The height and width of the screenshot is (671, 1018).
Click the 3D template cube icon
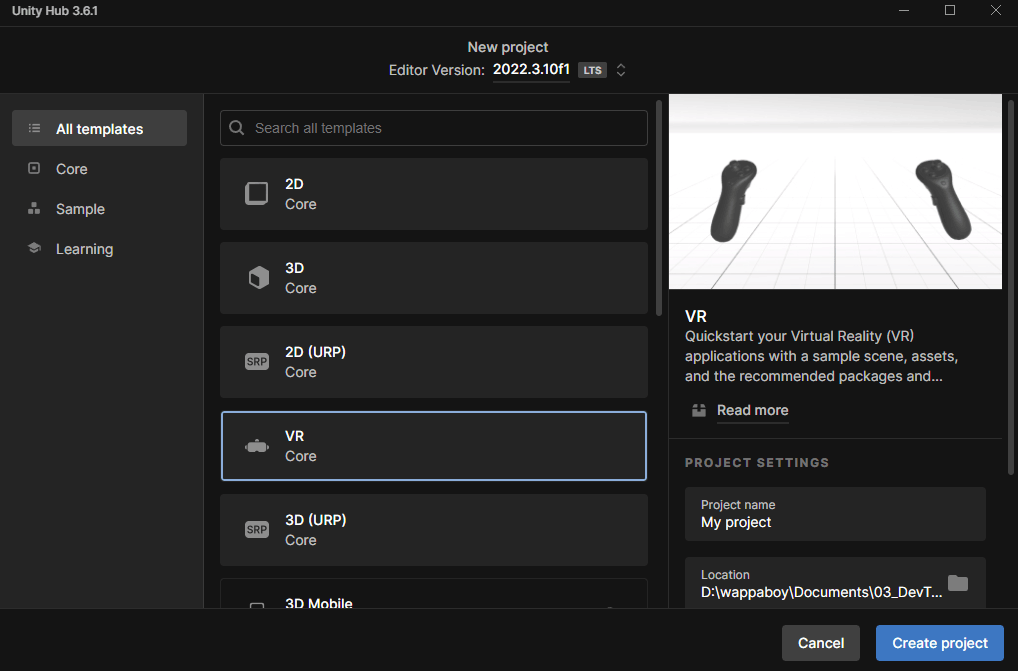point(258,278)
